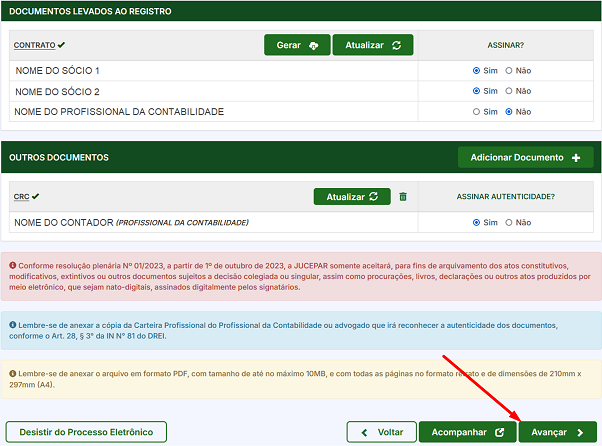
Task: Click Atualizar button in the CRC row
Action: pos(351,197)
